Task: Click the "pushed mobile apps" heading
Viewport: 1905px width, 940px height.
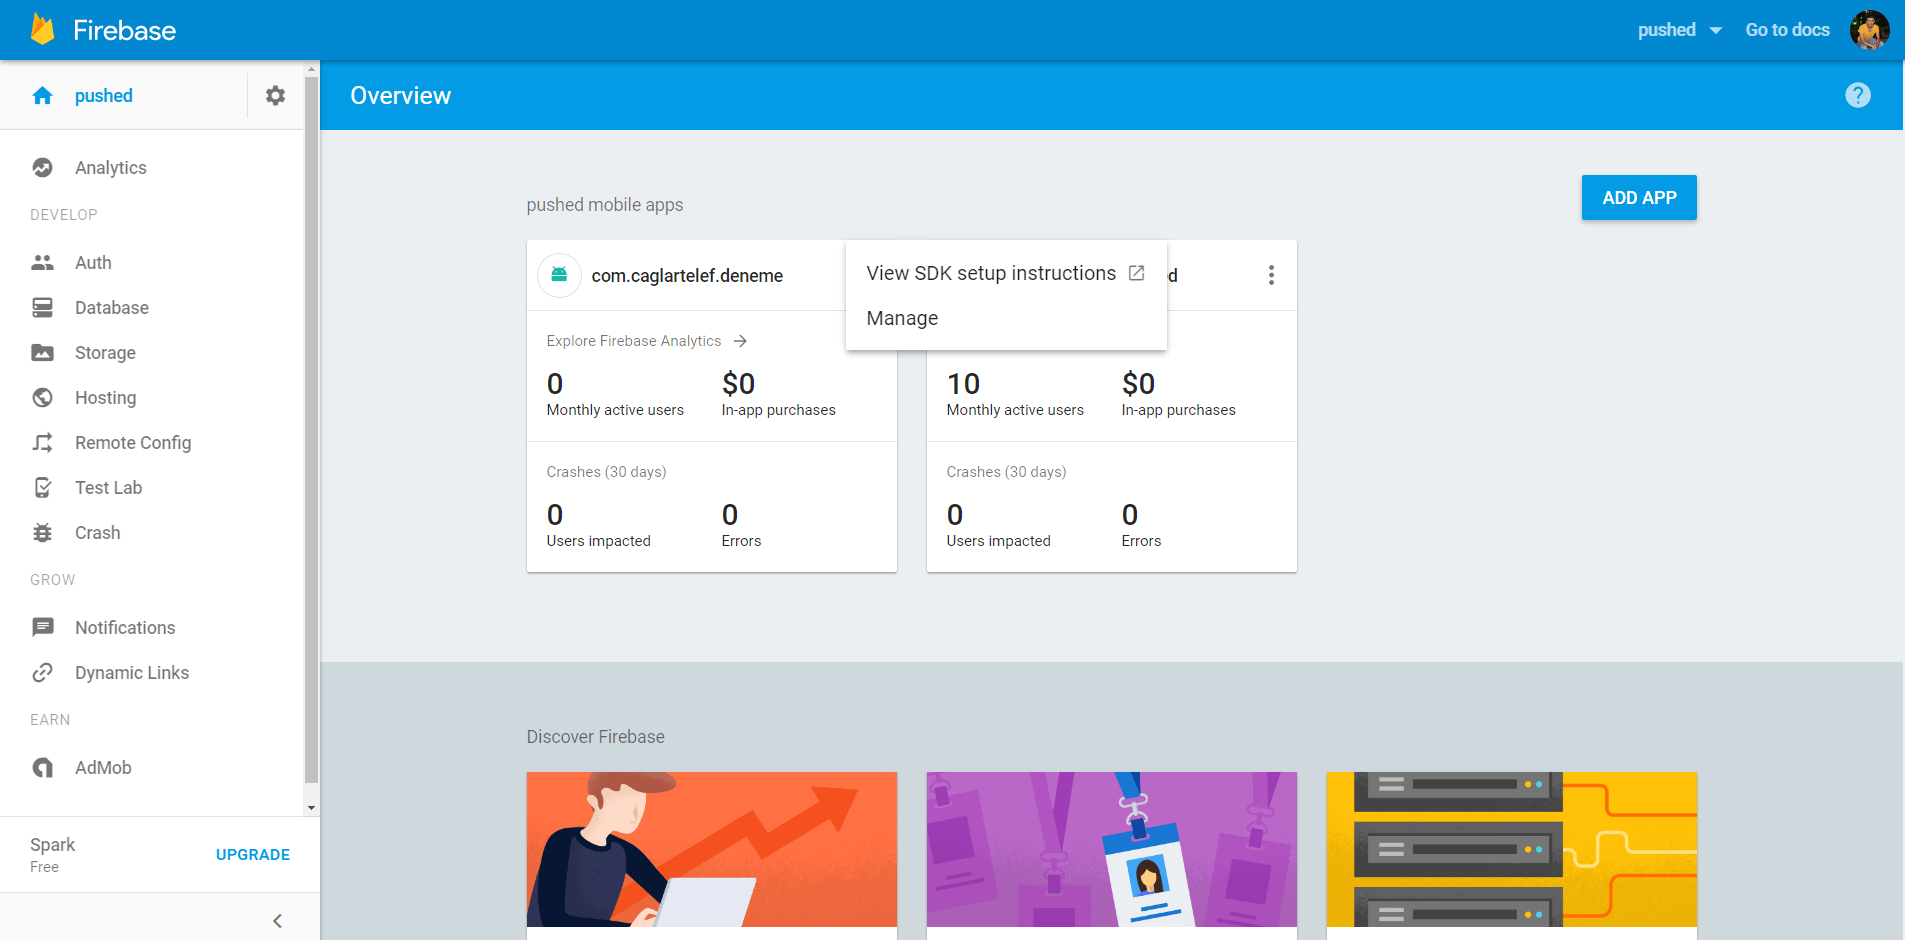Action: [x=605, y=205]
